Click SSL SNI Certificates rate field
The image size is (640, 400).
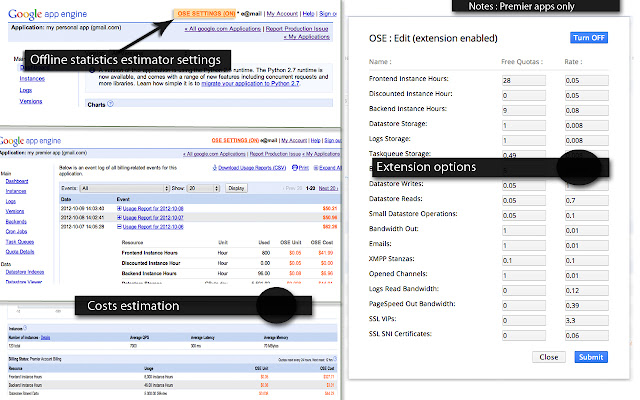tap(587, 336)
